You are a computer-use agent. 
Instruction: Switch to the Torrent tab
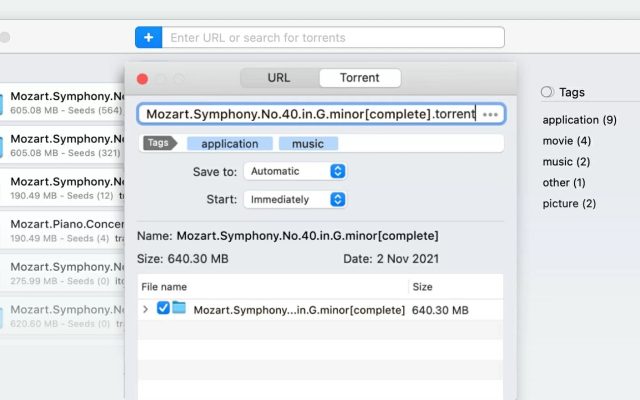point(360,78)
